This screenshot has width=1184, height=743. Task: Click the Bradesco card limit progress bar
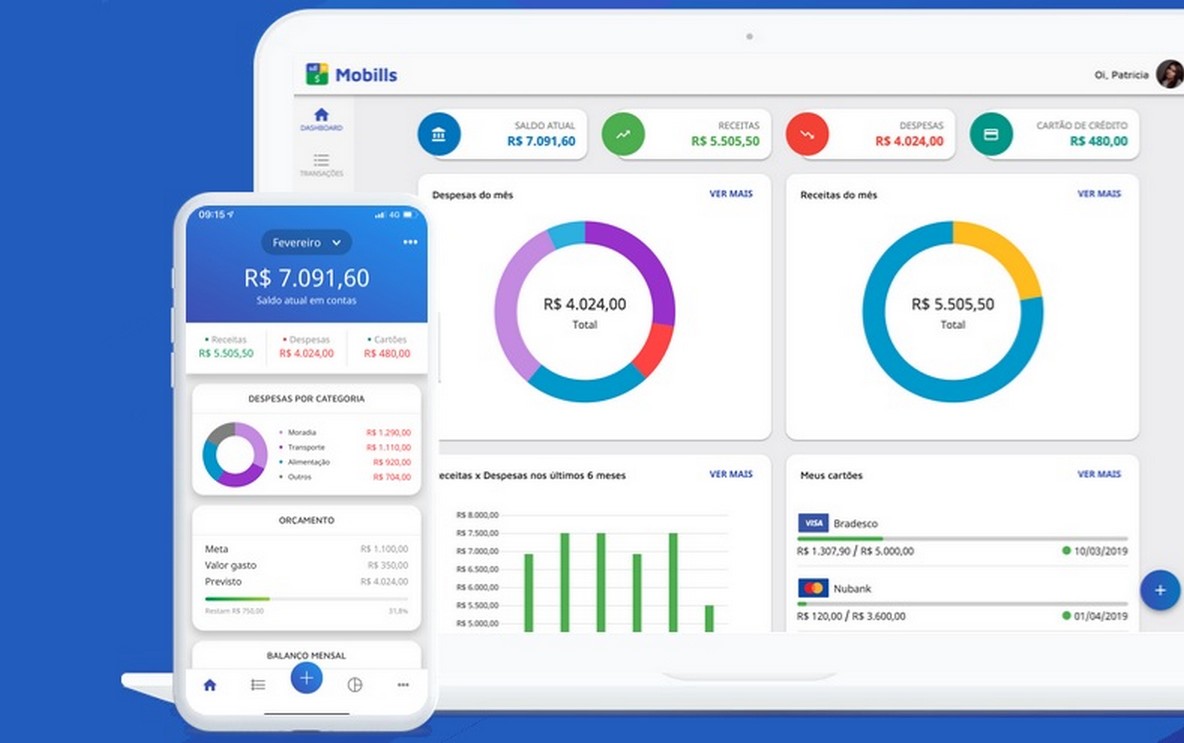point(962,539)
